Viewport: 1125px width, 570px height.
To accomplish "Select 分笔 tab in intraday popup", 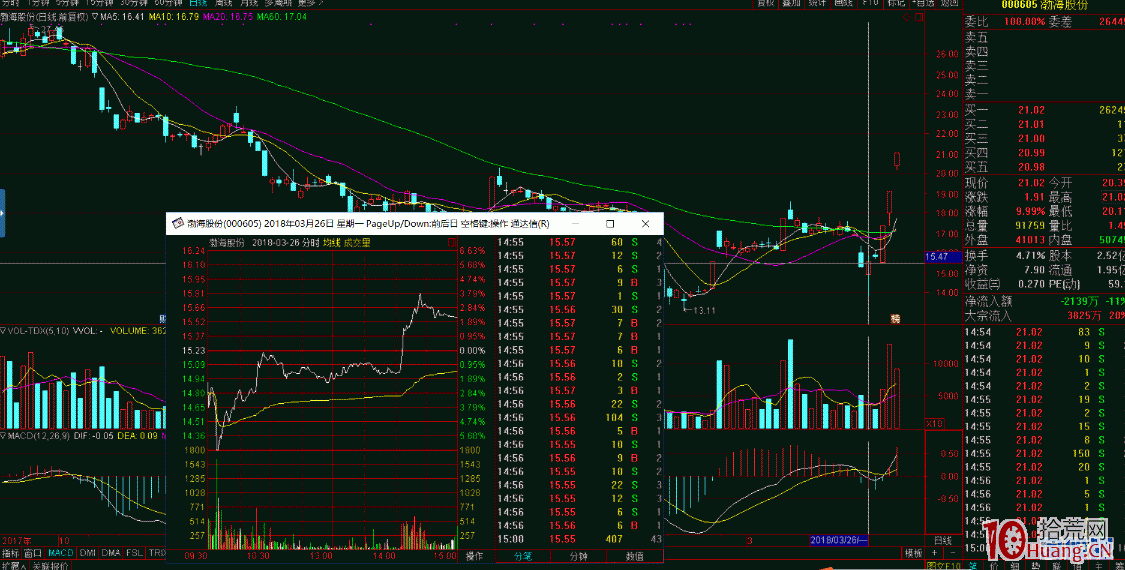I will [522, 556].
